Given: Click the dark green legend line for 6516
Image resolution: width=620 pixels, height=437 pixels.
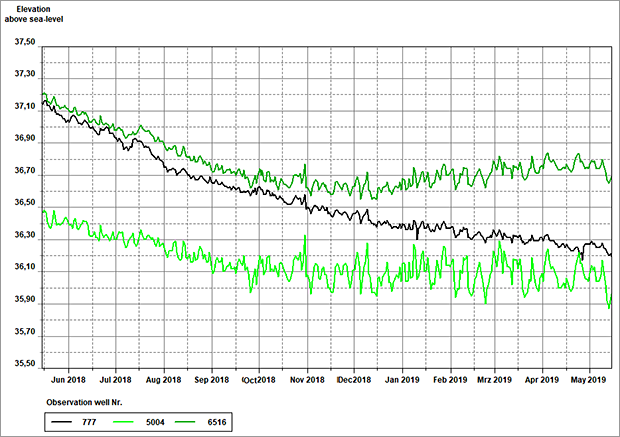Looking at the screenshot, I should (185, 422).
